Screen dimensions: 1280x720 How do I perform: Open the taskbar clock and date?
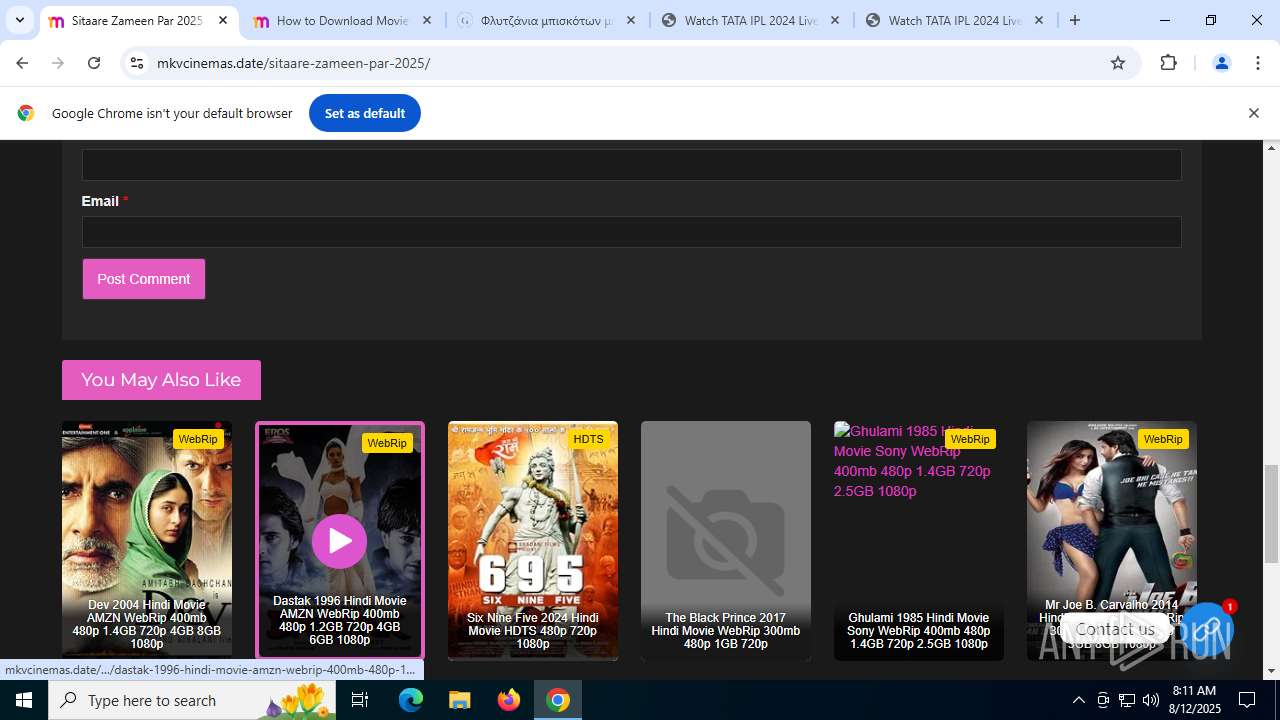point(1194,700)
